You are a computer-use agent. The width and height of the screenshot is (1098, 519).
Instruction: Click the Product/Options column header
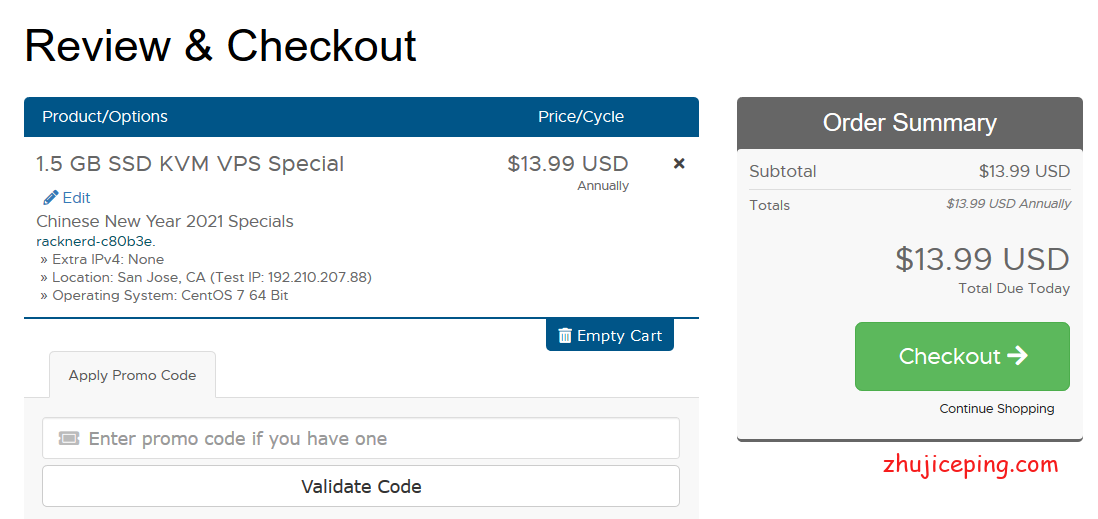point(105,116)
